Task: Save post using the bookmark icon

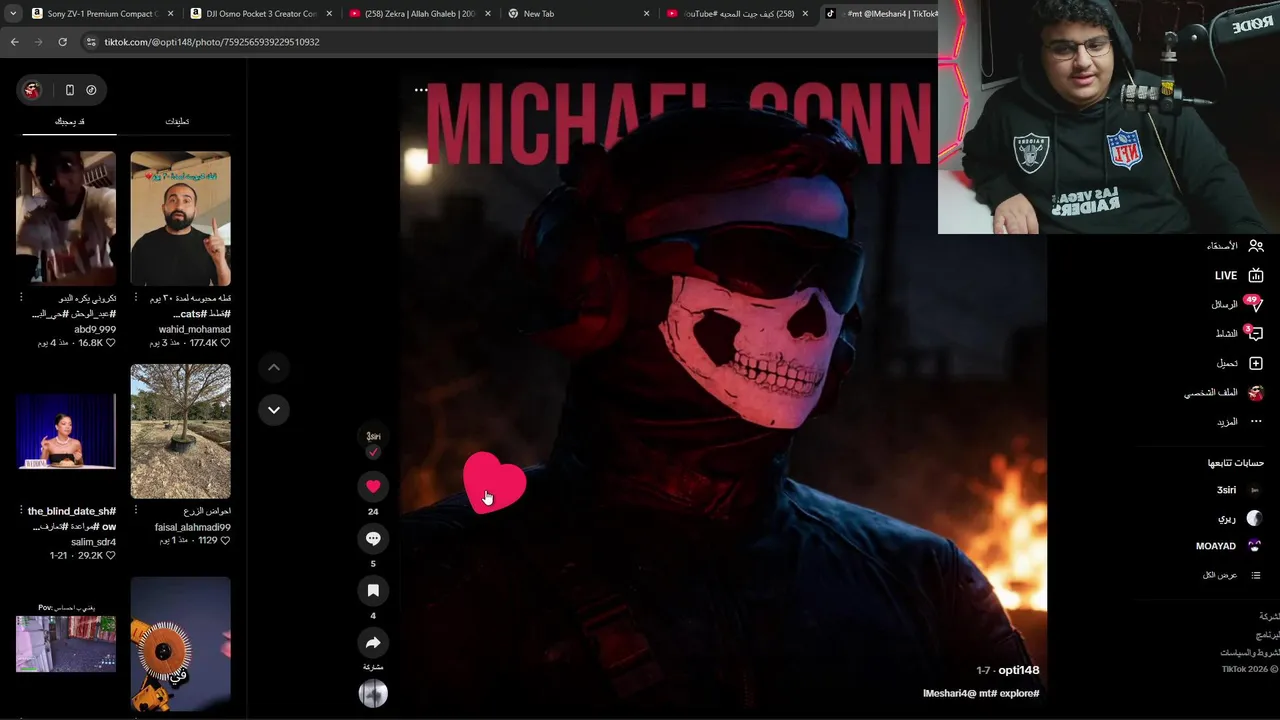Action: click(373, 590)
